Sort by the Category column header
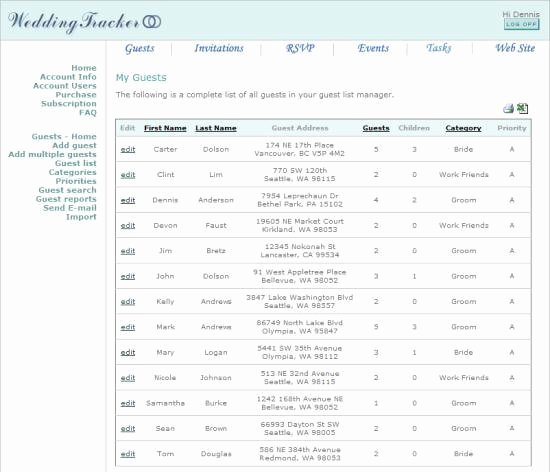Image resolution: width=550 pixels, height=472 pixels. click(x=463, y=128)
